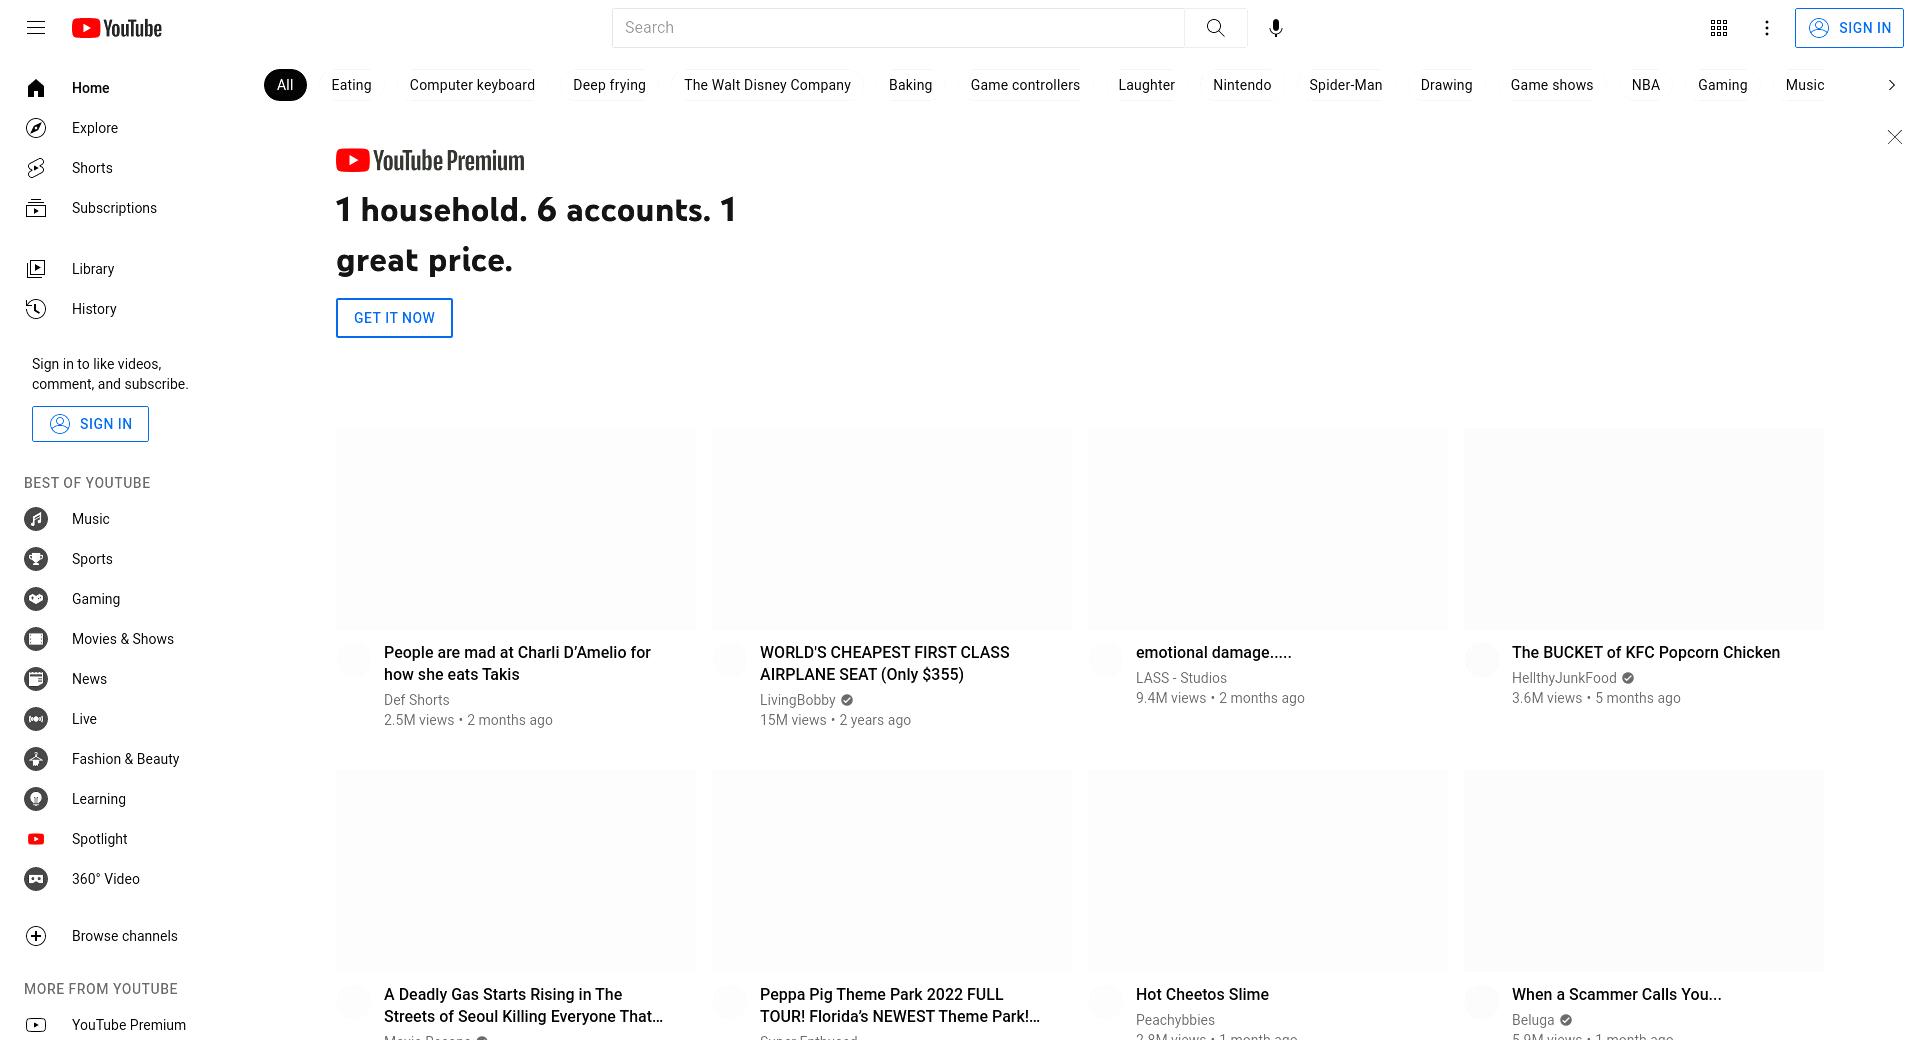
Task: Select the NBA chip
Action: (1645, 85)
